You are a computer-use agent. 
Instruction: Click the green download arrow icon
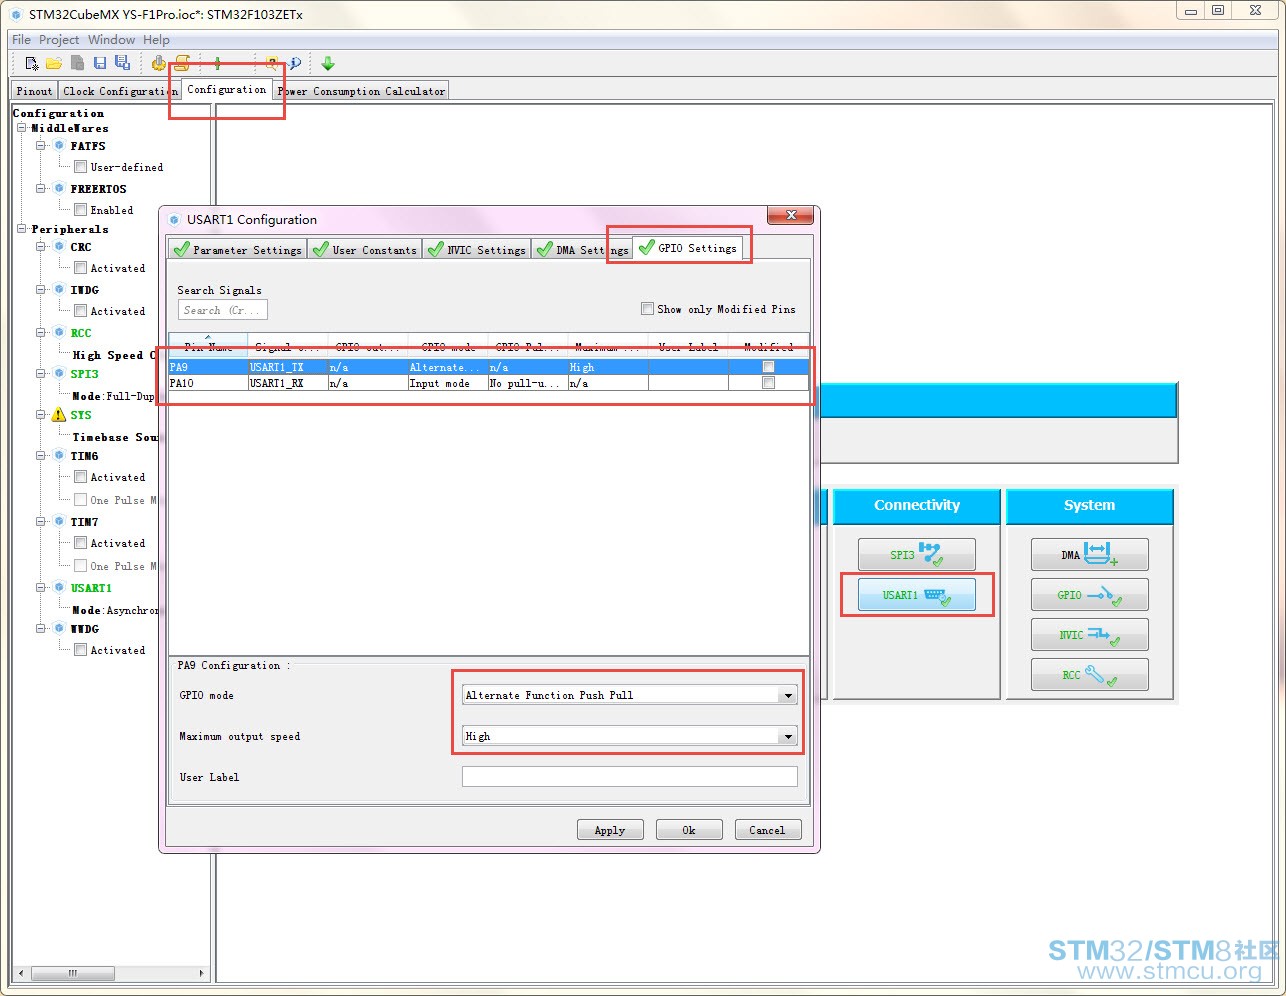(328, 63)
